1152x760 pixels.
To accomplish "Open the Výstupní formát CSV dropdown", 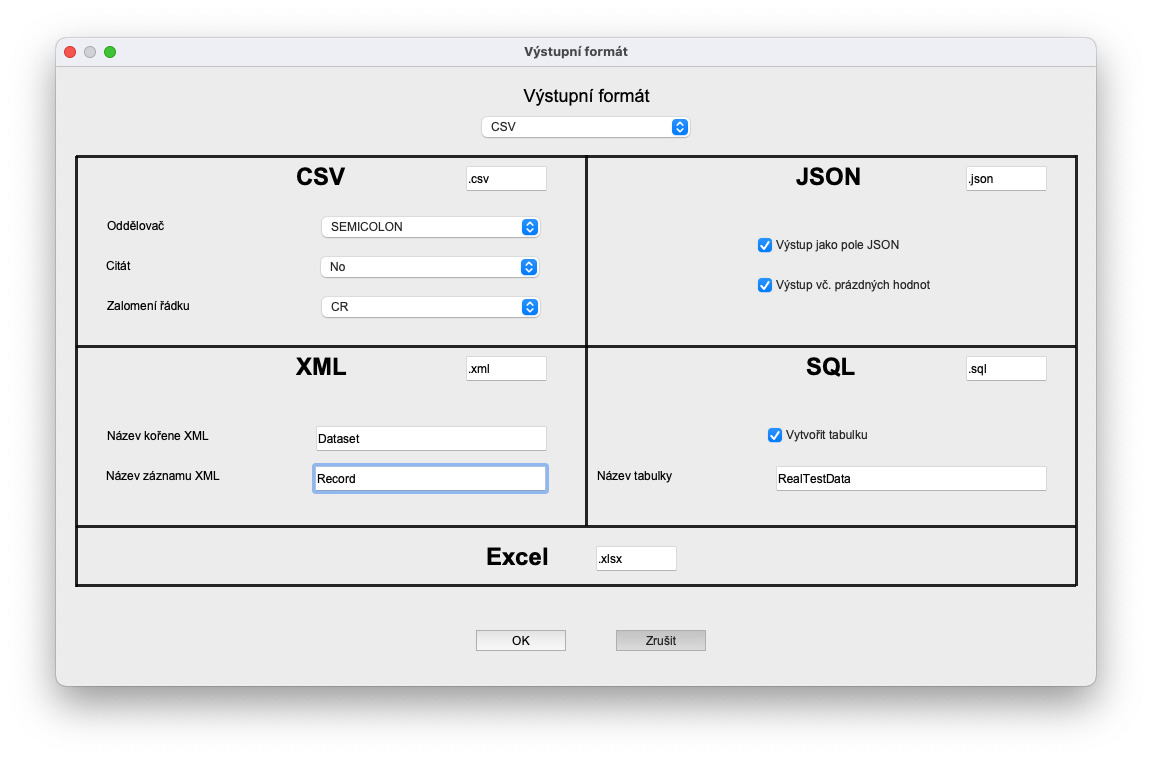I will 586,126.
